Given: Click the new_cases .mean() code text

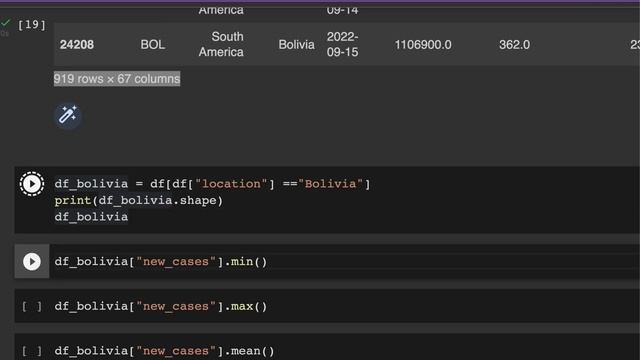Looking at the screenshot, I should (x=164, y=351).
